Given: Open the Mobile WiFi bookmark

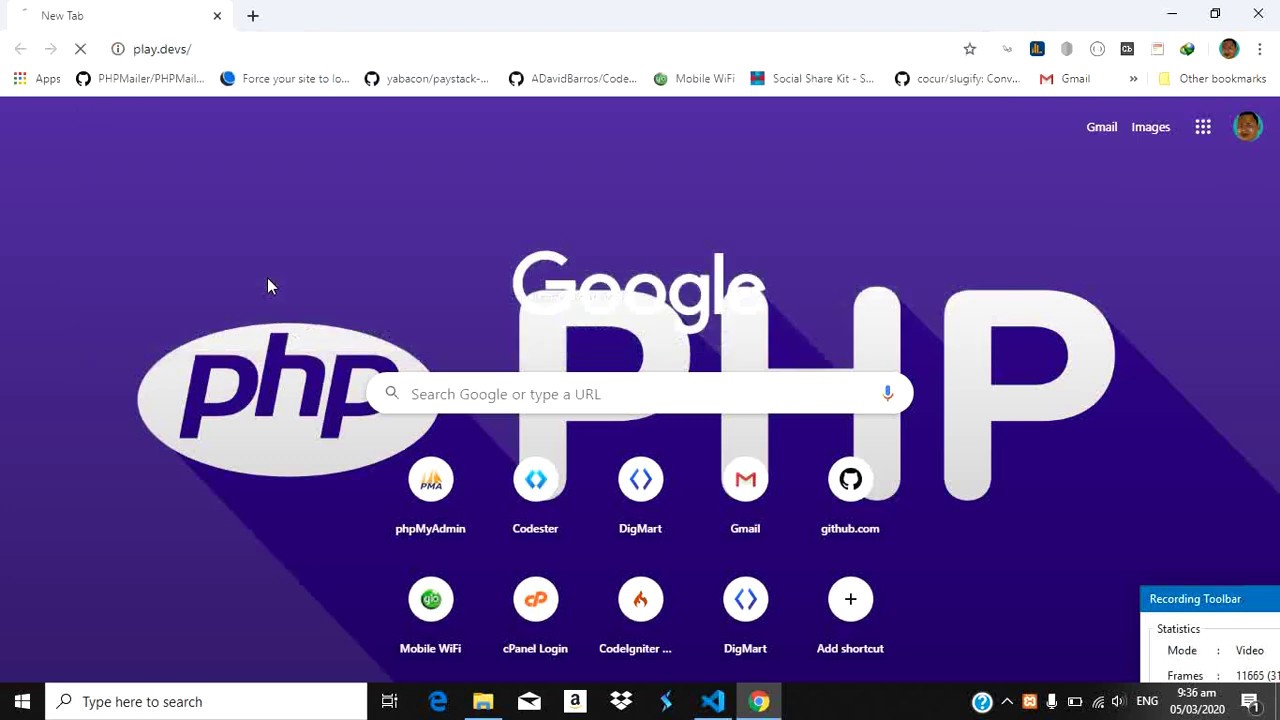Looking at the screenshot, I should pyautogui.click(x=694, y=79).
